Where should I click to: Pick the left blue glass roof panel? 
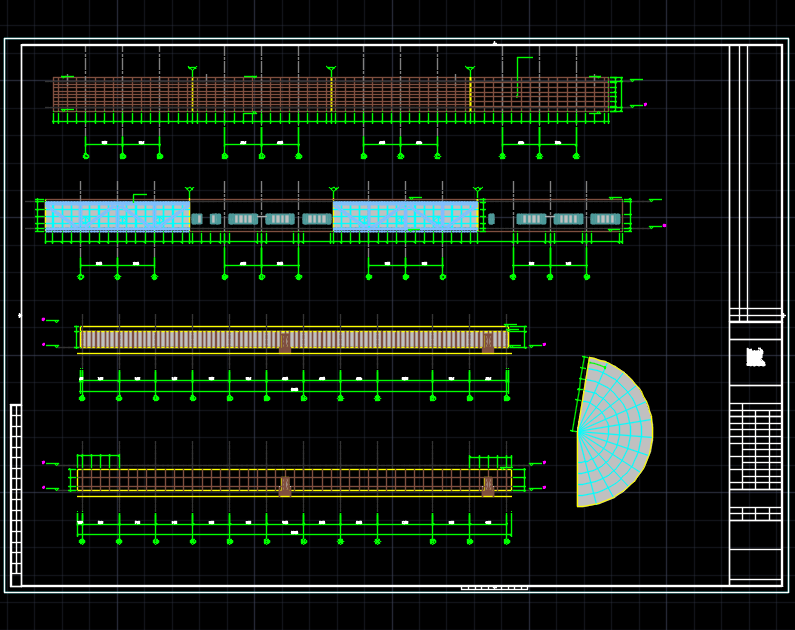coord(118,216)
